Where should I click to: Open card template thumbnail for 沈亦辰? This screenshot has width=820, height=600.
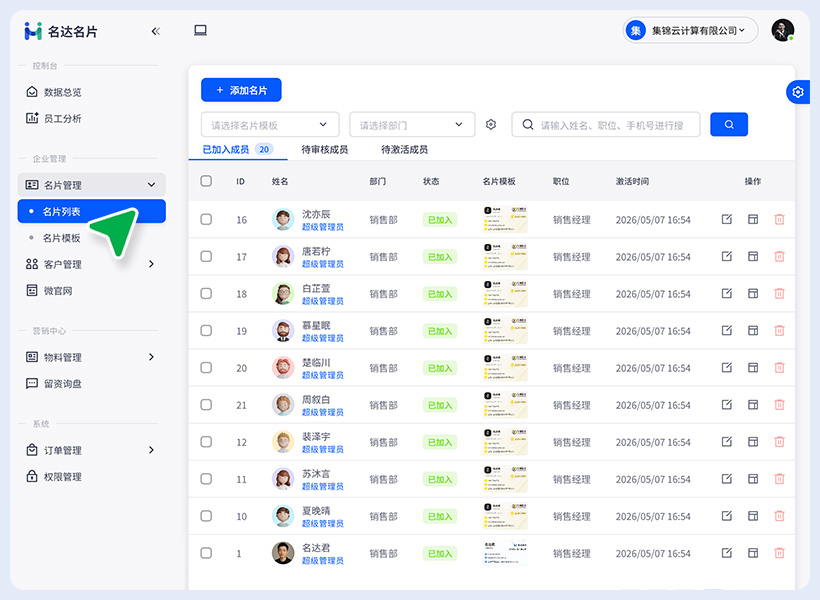(x=505, y=219)
